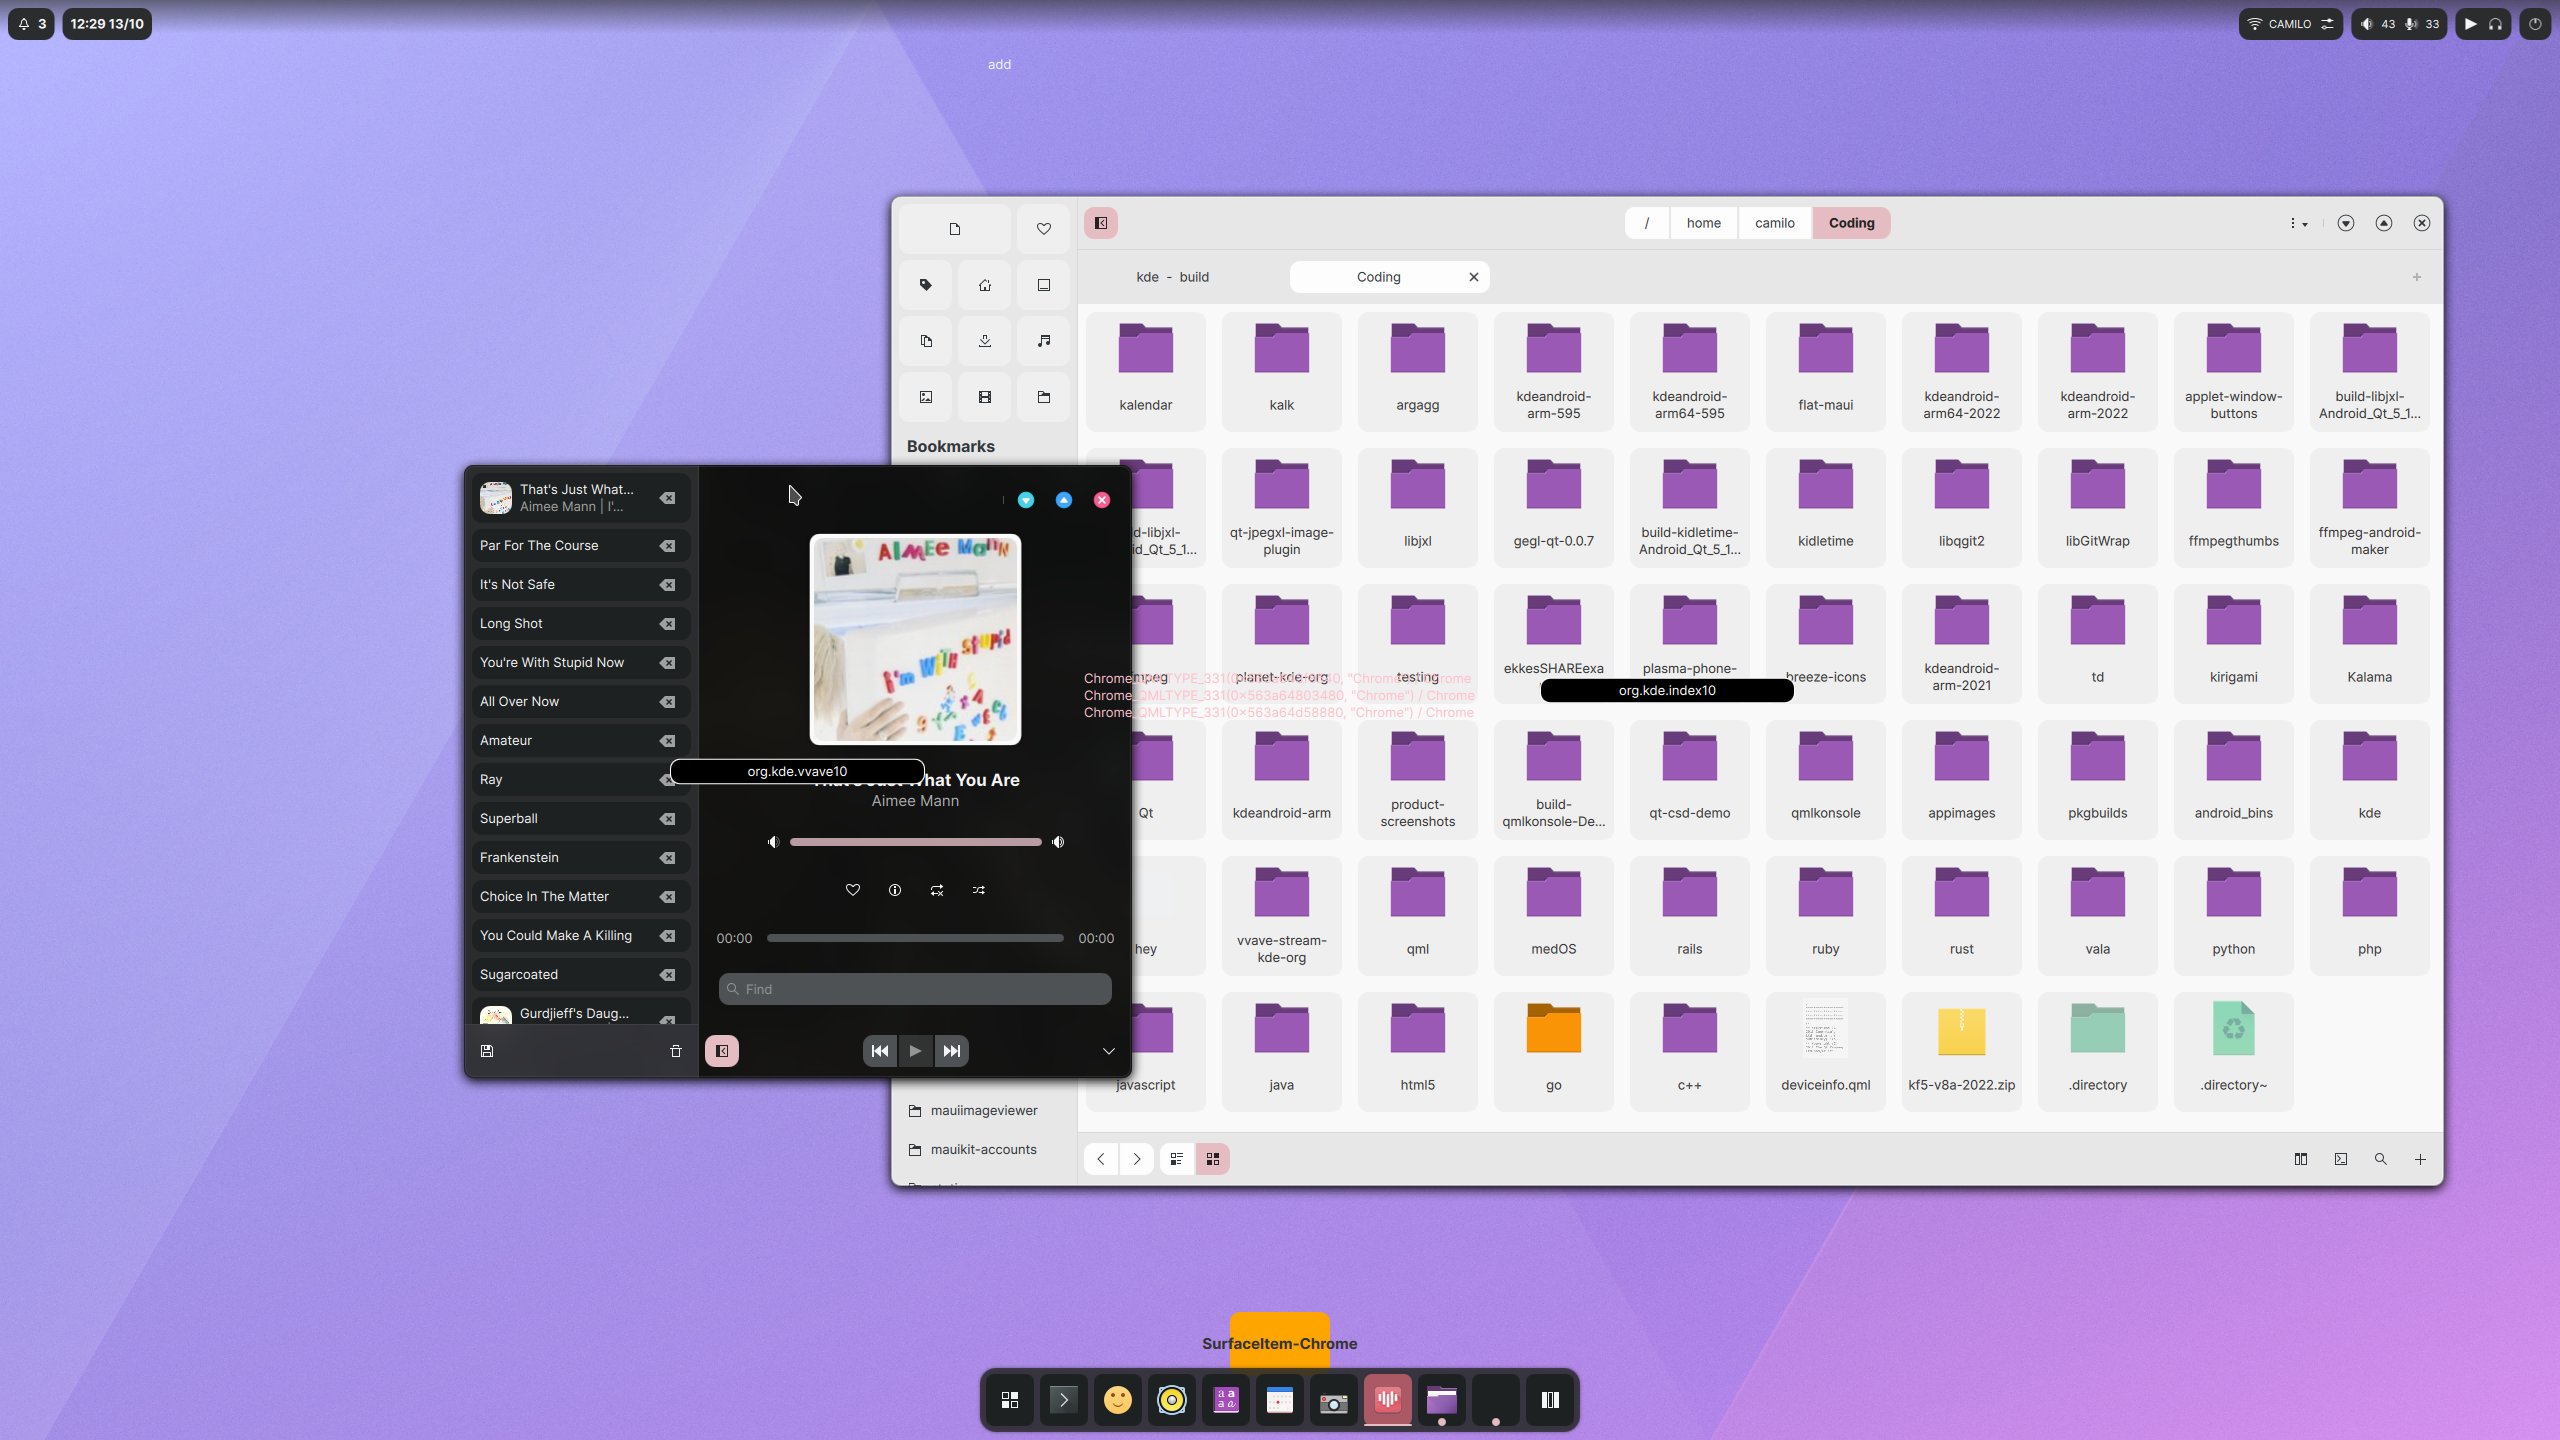Toggle shuffle mode in music player

coord(979,890)
